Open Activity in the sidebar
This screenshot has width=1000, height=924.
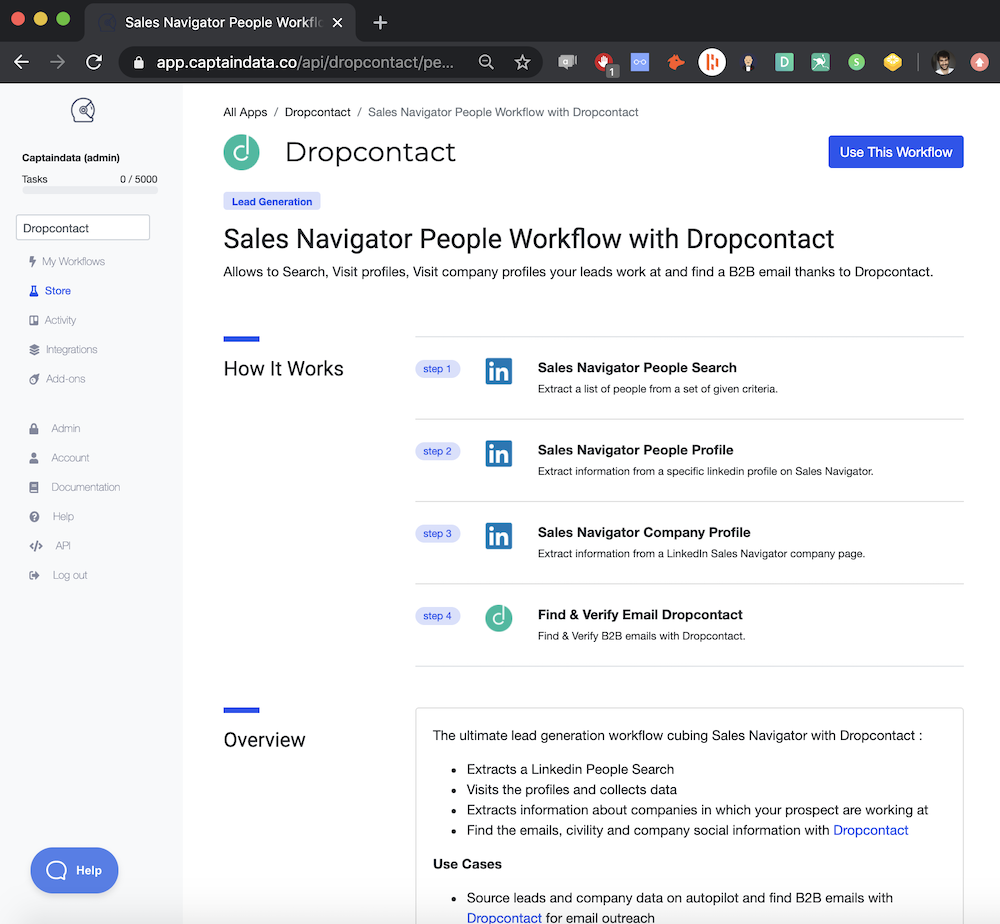53,320
